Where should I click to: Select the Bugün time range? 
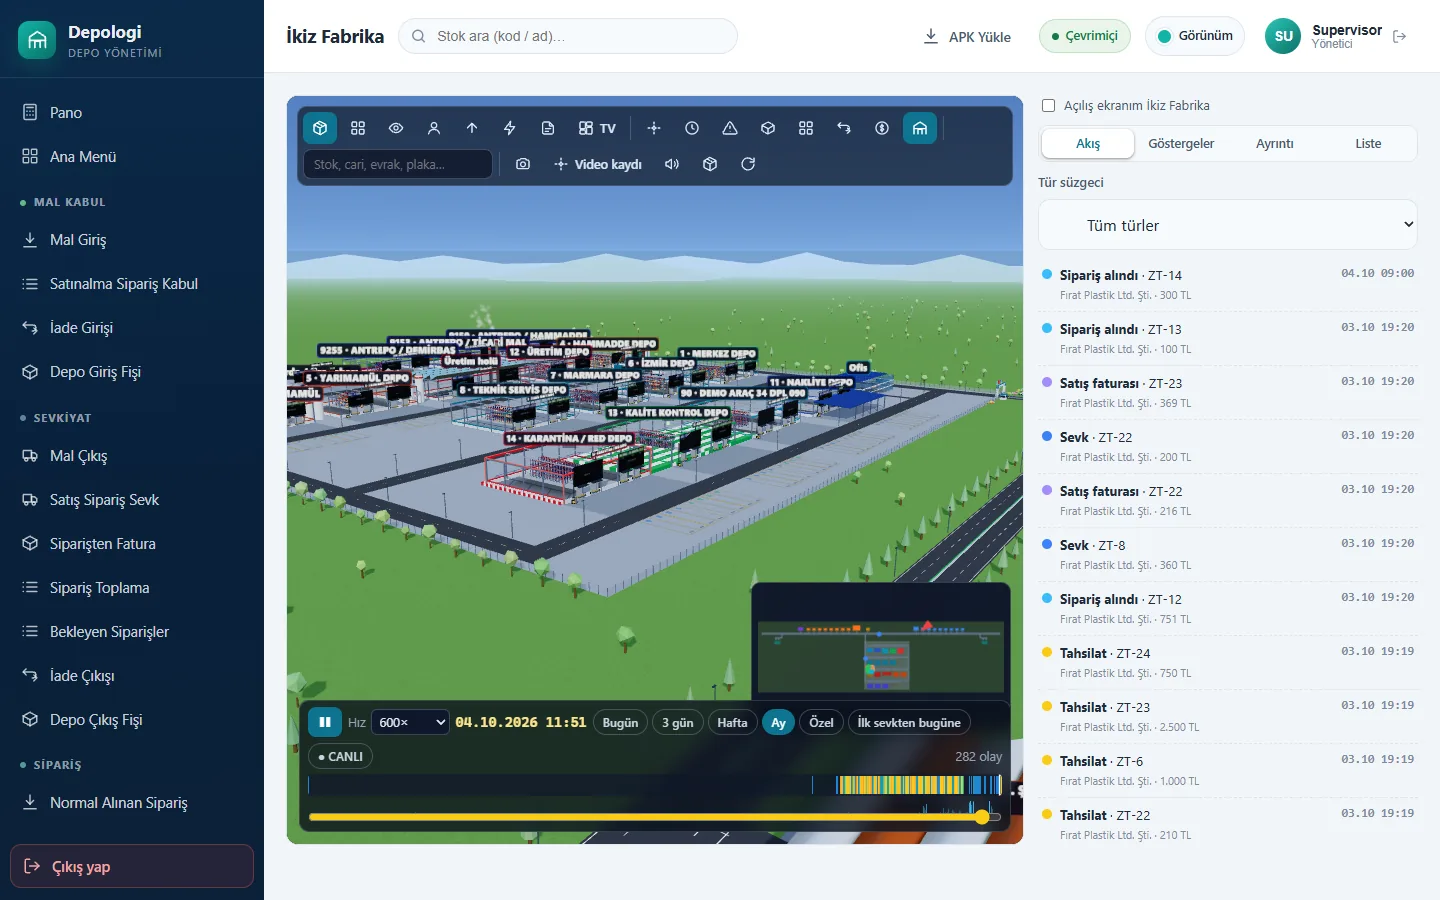(620, 722)
